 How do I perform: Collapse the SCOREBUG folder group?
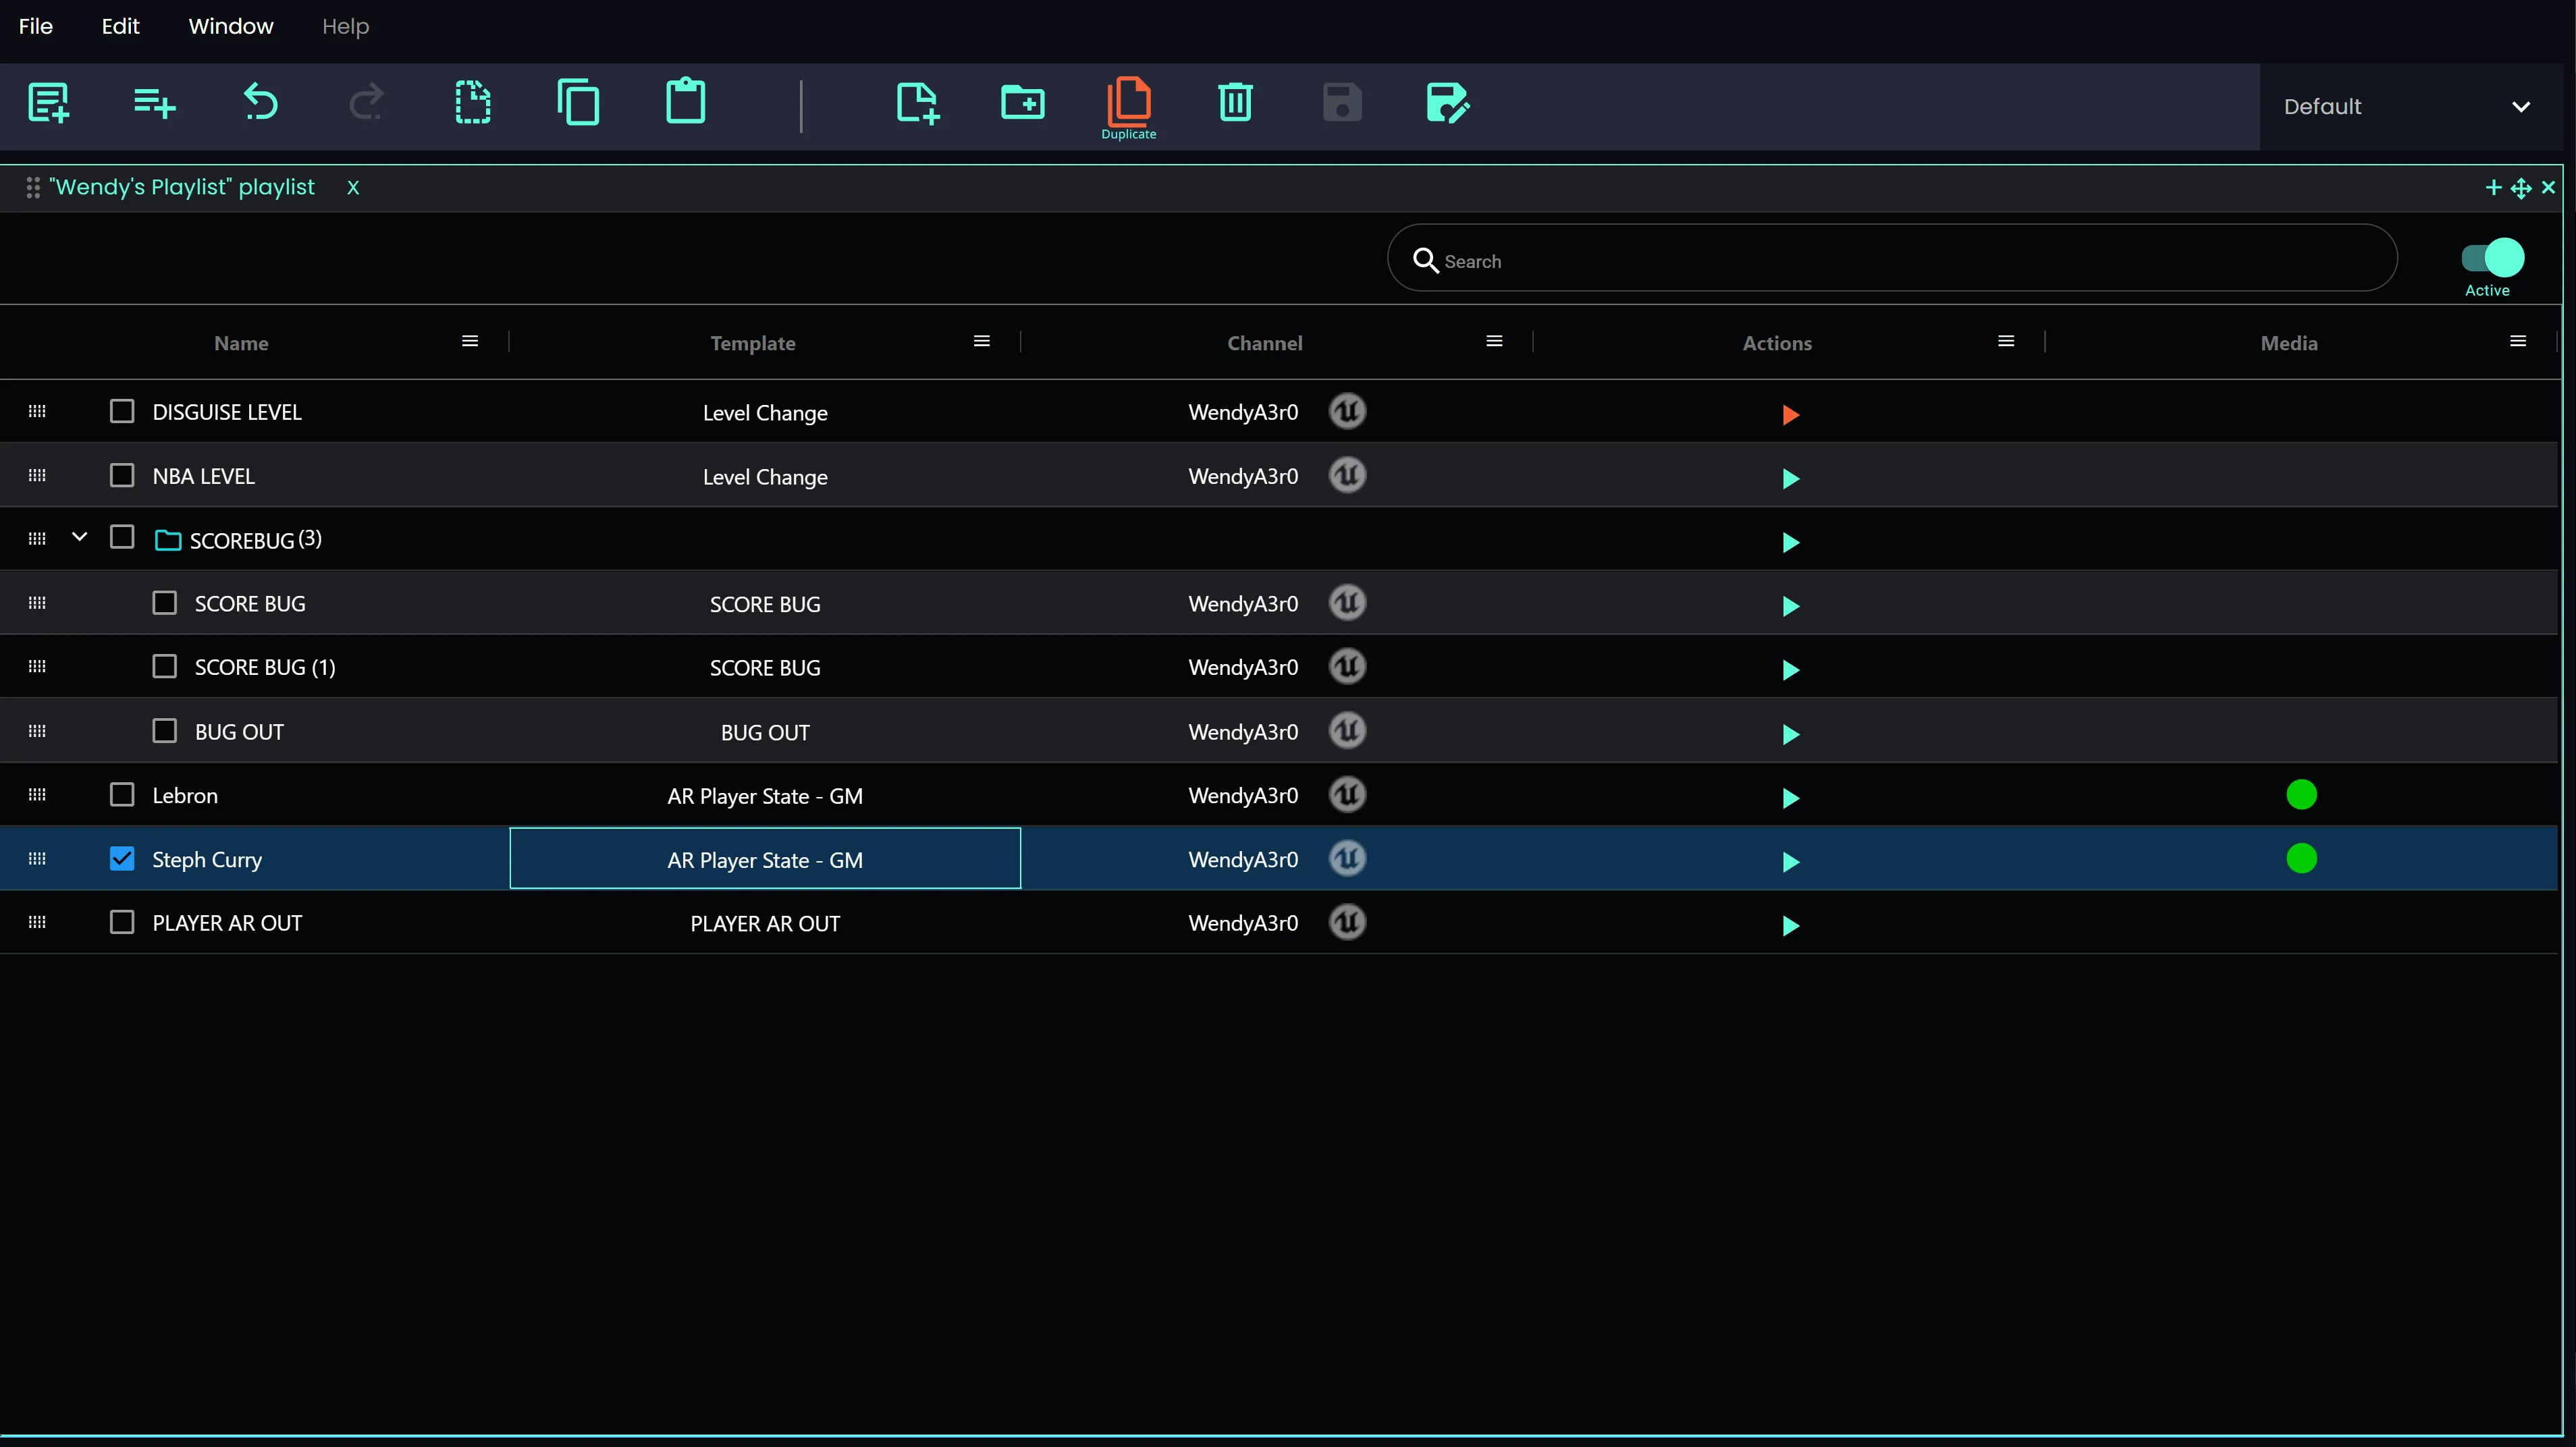pos(80,536)
